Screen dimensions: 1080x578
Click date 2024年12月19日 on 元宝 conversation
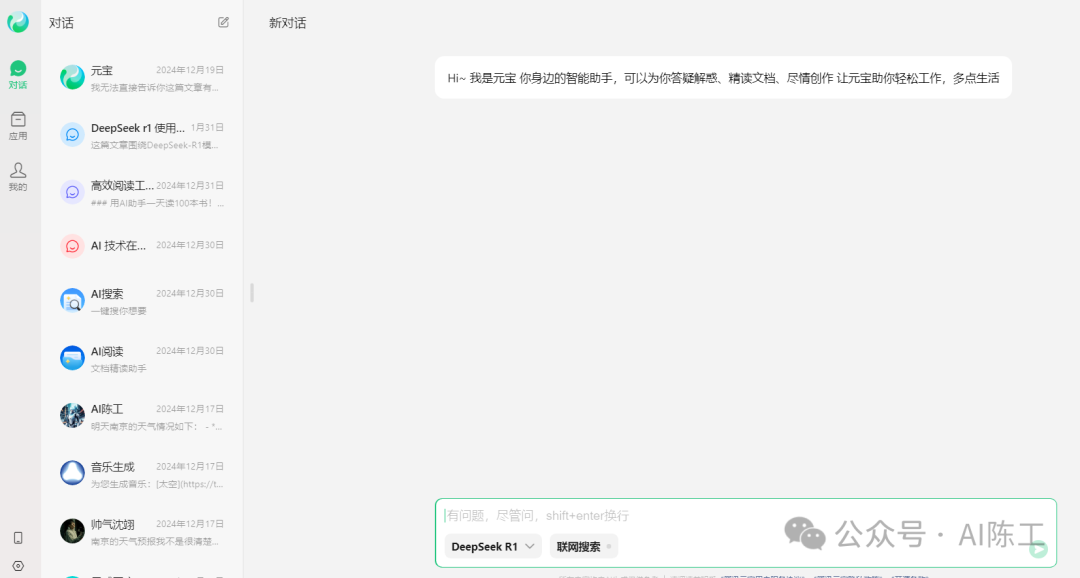click(190, 70)
